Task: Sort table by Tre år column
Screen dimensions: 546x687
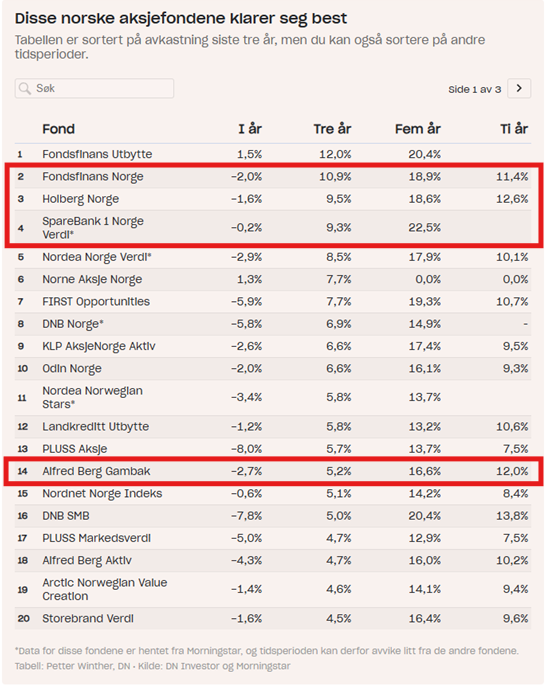Action: [332, 129]
